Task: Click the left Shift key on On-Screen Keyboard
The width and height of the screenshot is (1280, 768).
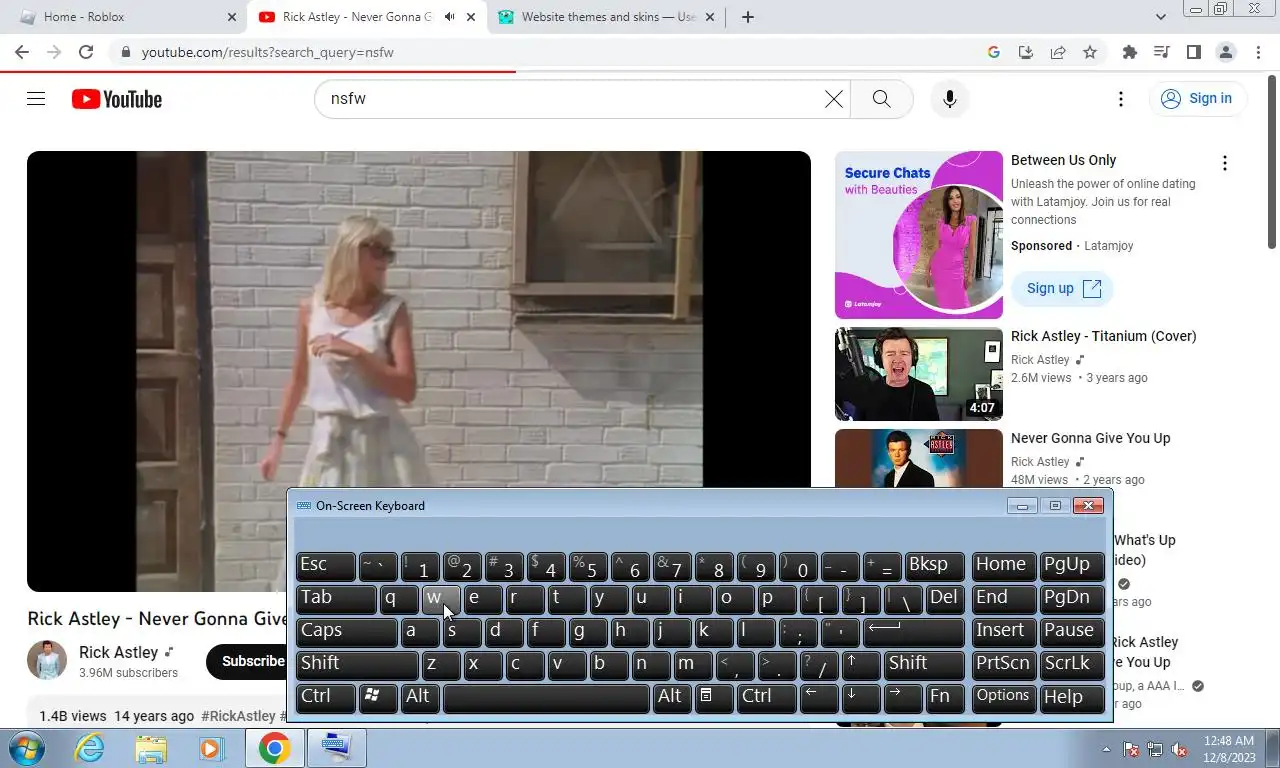Action: tap(357, 664)
